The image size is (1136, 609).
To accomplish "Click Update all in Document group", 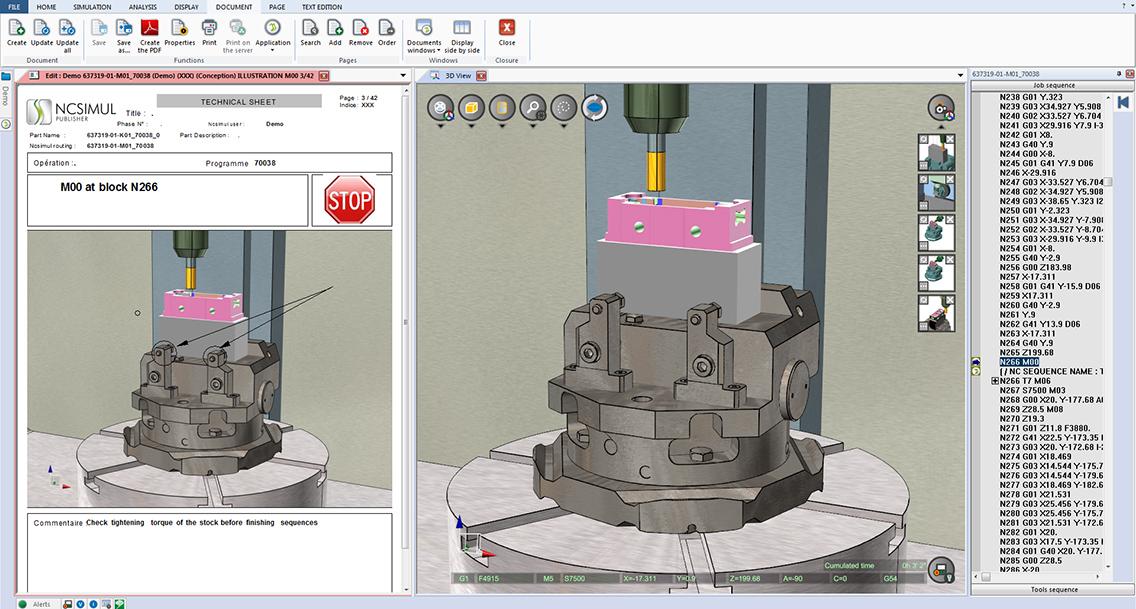I will pyautogui.click(x=67, y=28).
